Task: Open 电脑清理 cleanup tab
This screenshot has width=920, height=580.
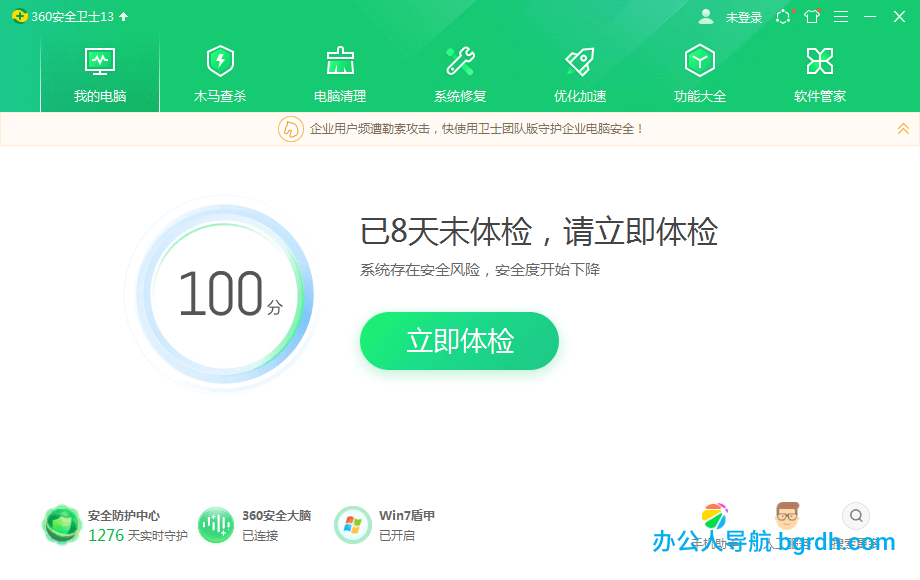Action: [340, 74]
